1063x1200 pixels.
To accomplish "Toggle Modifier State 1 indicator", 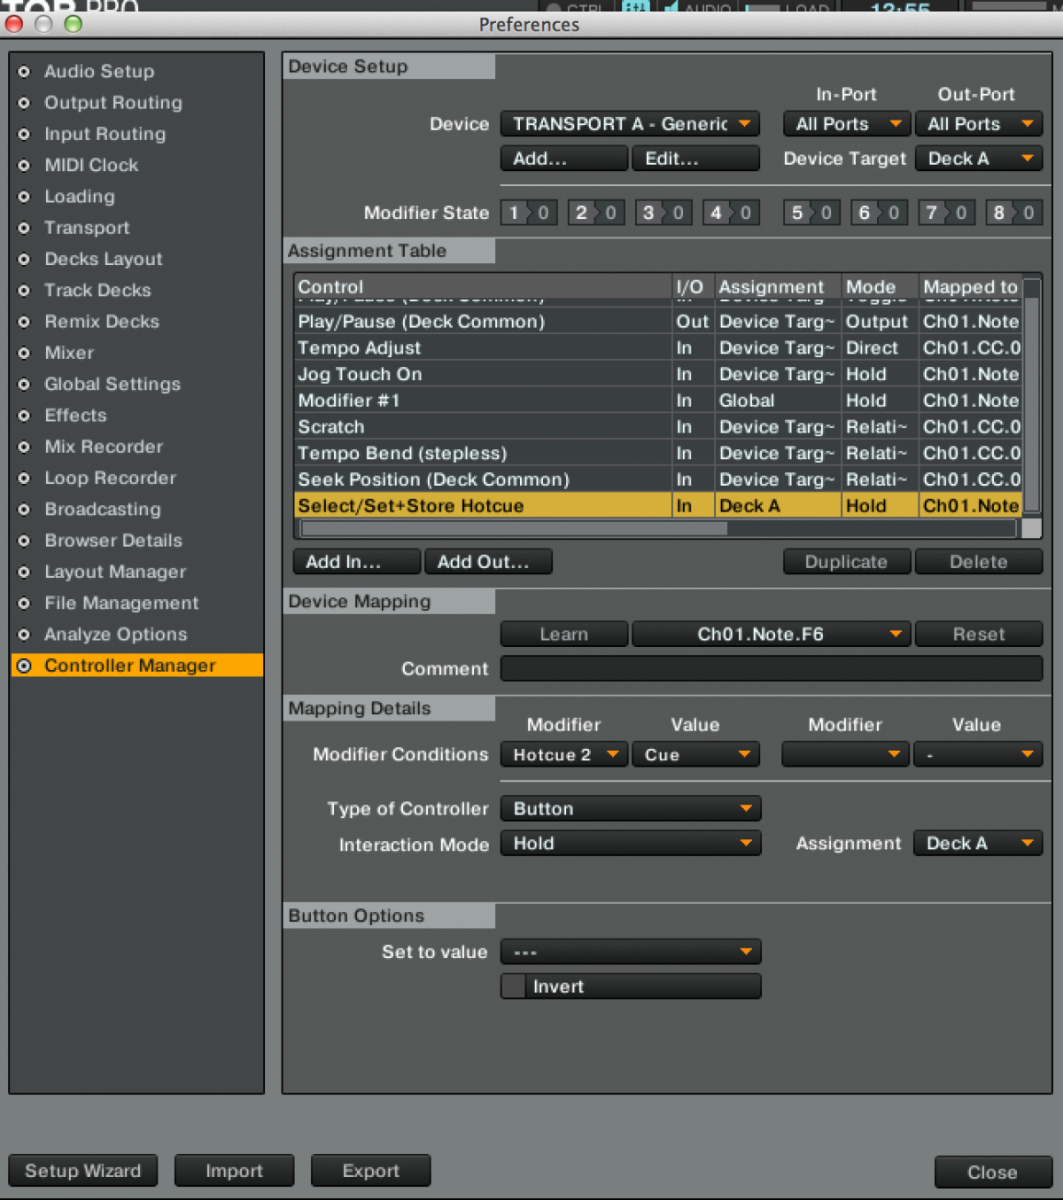I will pos(527,213).
